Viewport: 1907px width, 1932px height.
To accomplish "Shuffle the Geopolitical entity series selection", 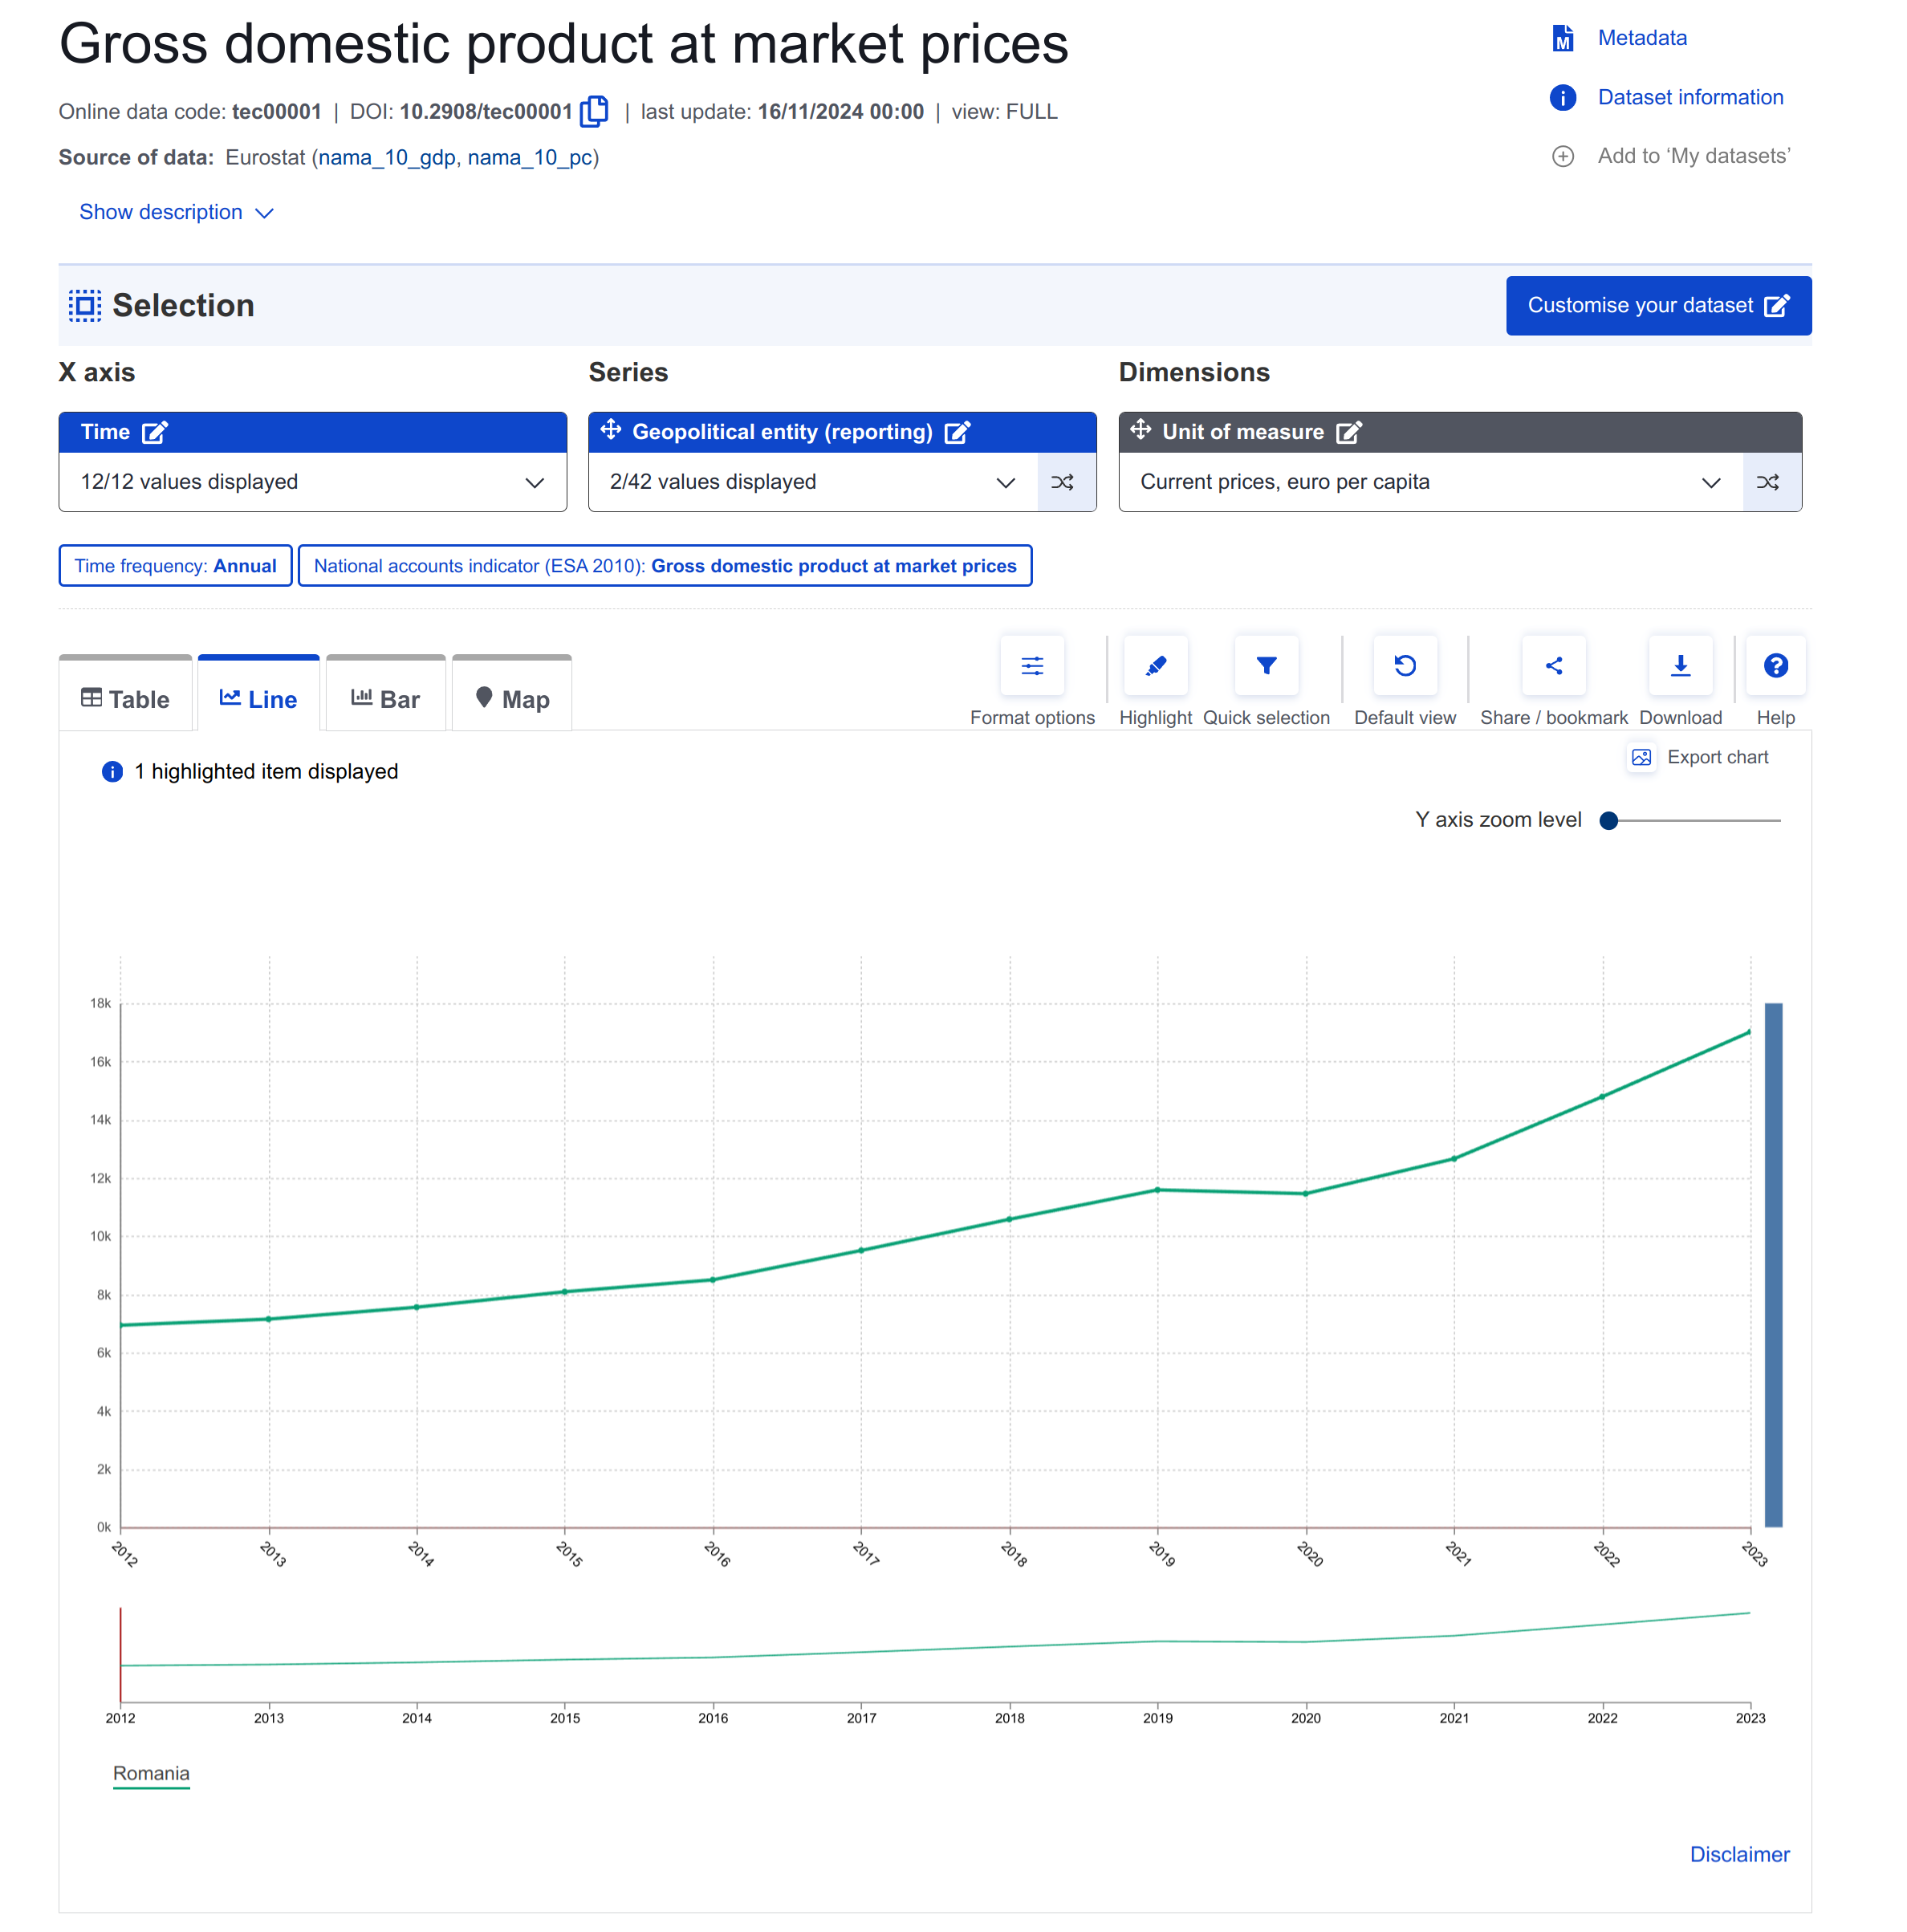I will point(1062,482).
